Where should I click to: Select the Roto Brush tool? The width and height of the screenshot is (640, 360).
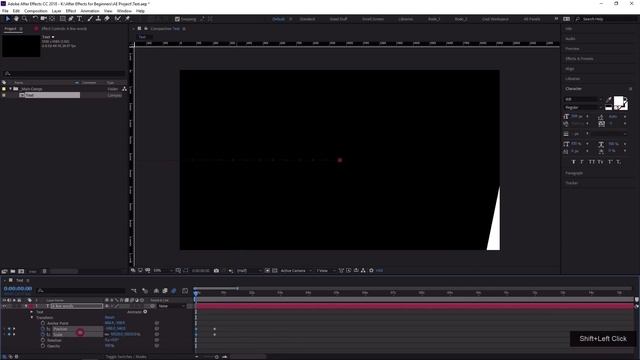[x=118, y=19]
